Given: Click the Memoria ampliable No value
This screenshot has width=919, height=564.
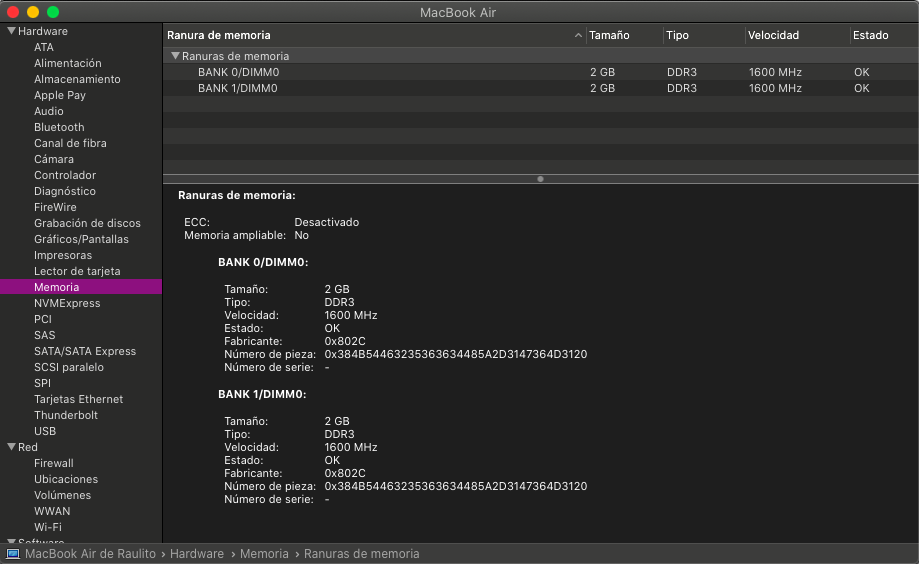Looking at the screenshot, I should (301, 235).
